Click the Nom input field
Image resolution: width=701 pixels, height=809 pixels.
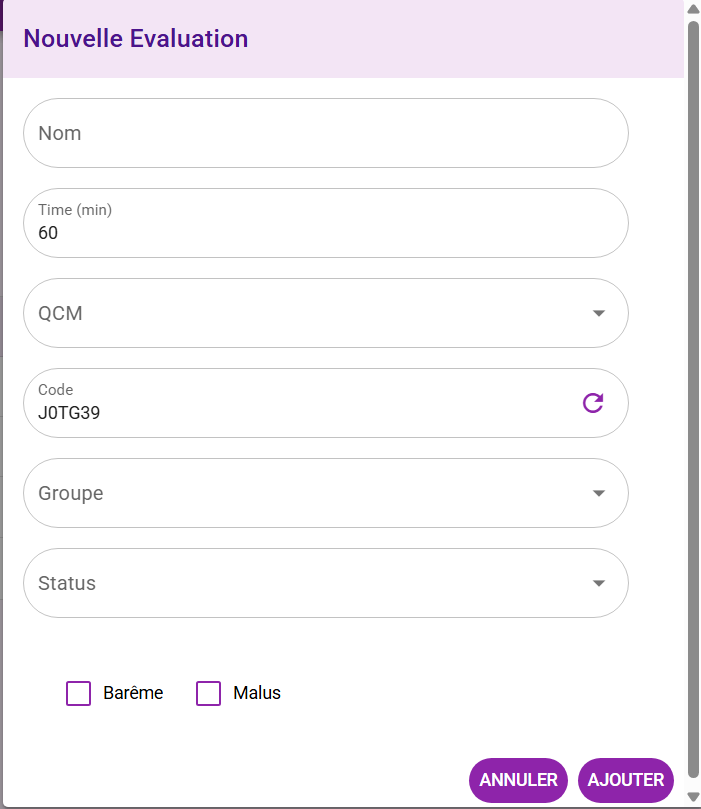point(325,132)
